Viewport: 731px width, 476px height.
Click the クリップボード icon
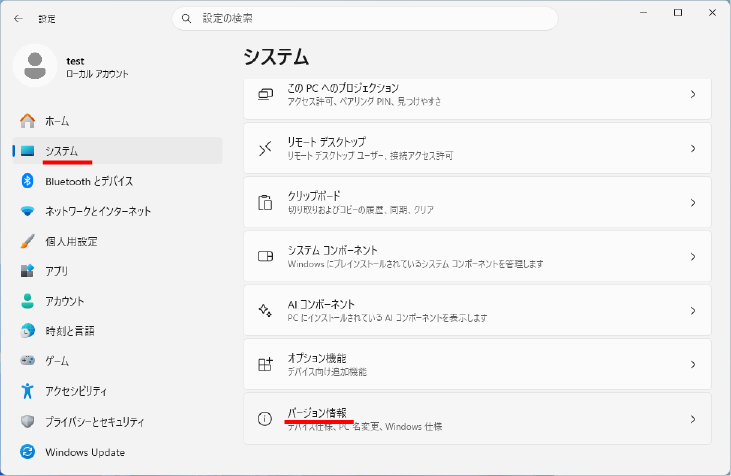[265, 202]
